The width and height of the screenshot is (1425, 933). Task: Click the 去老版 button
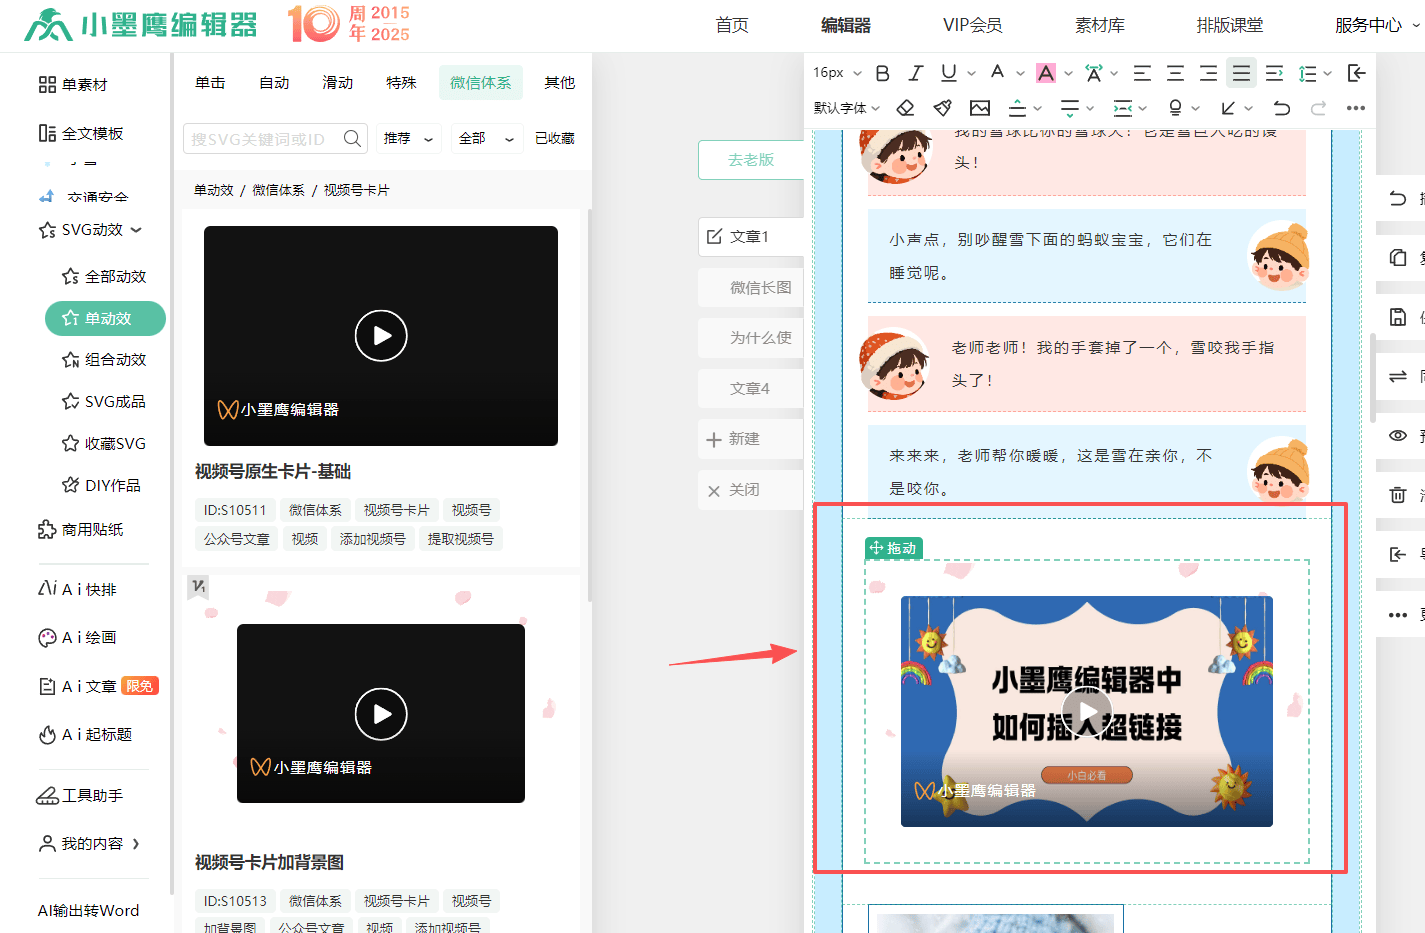tap(751, 160)
